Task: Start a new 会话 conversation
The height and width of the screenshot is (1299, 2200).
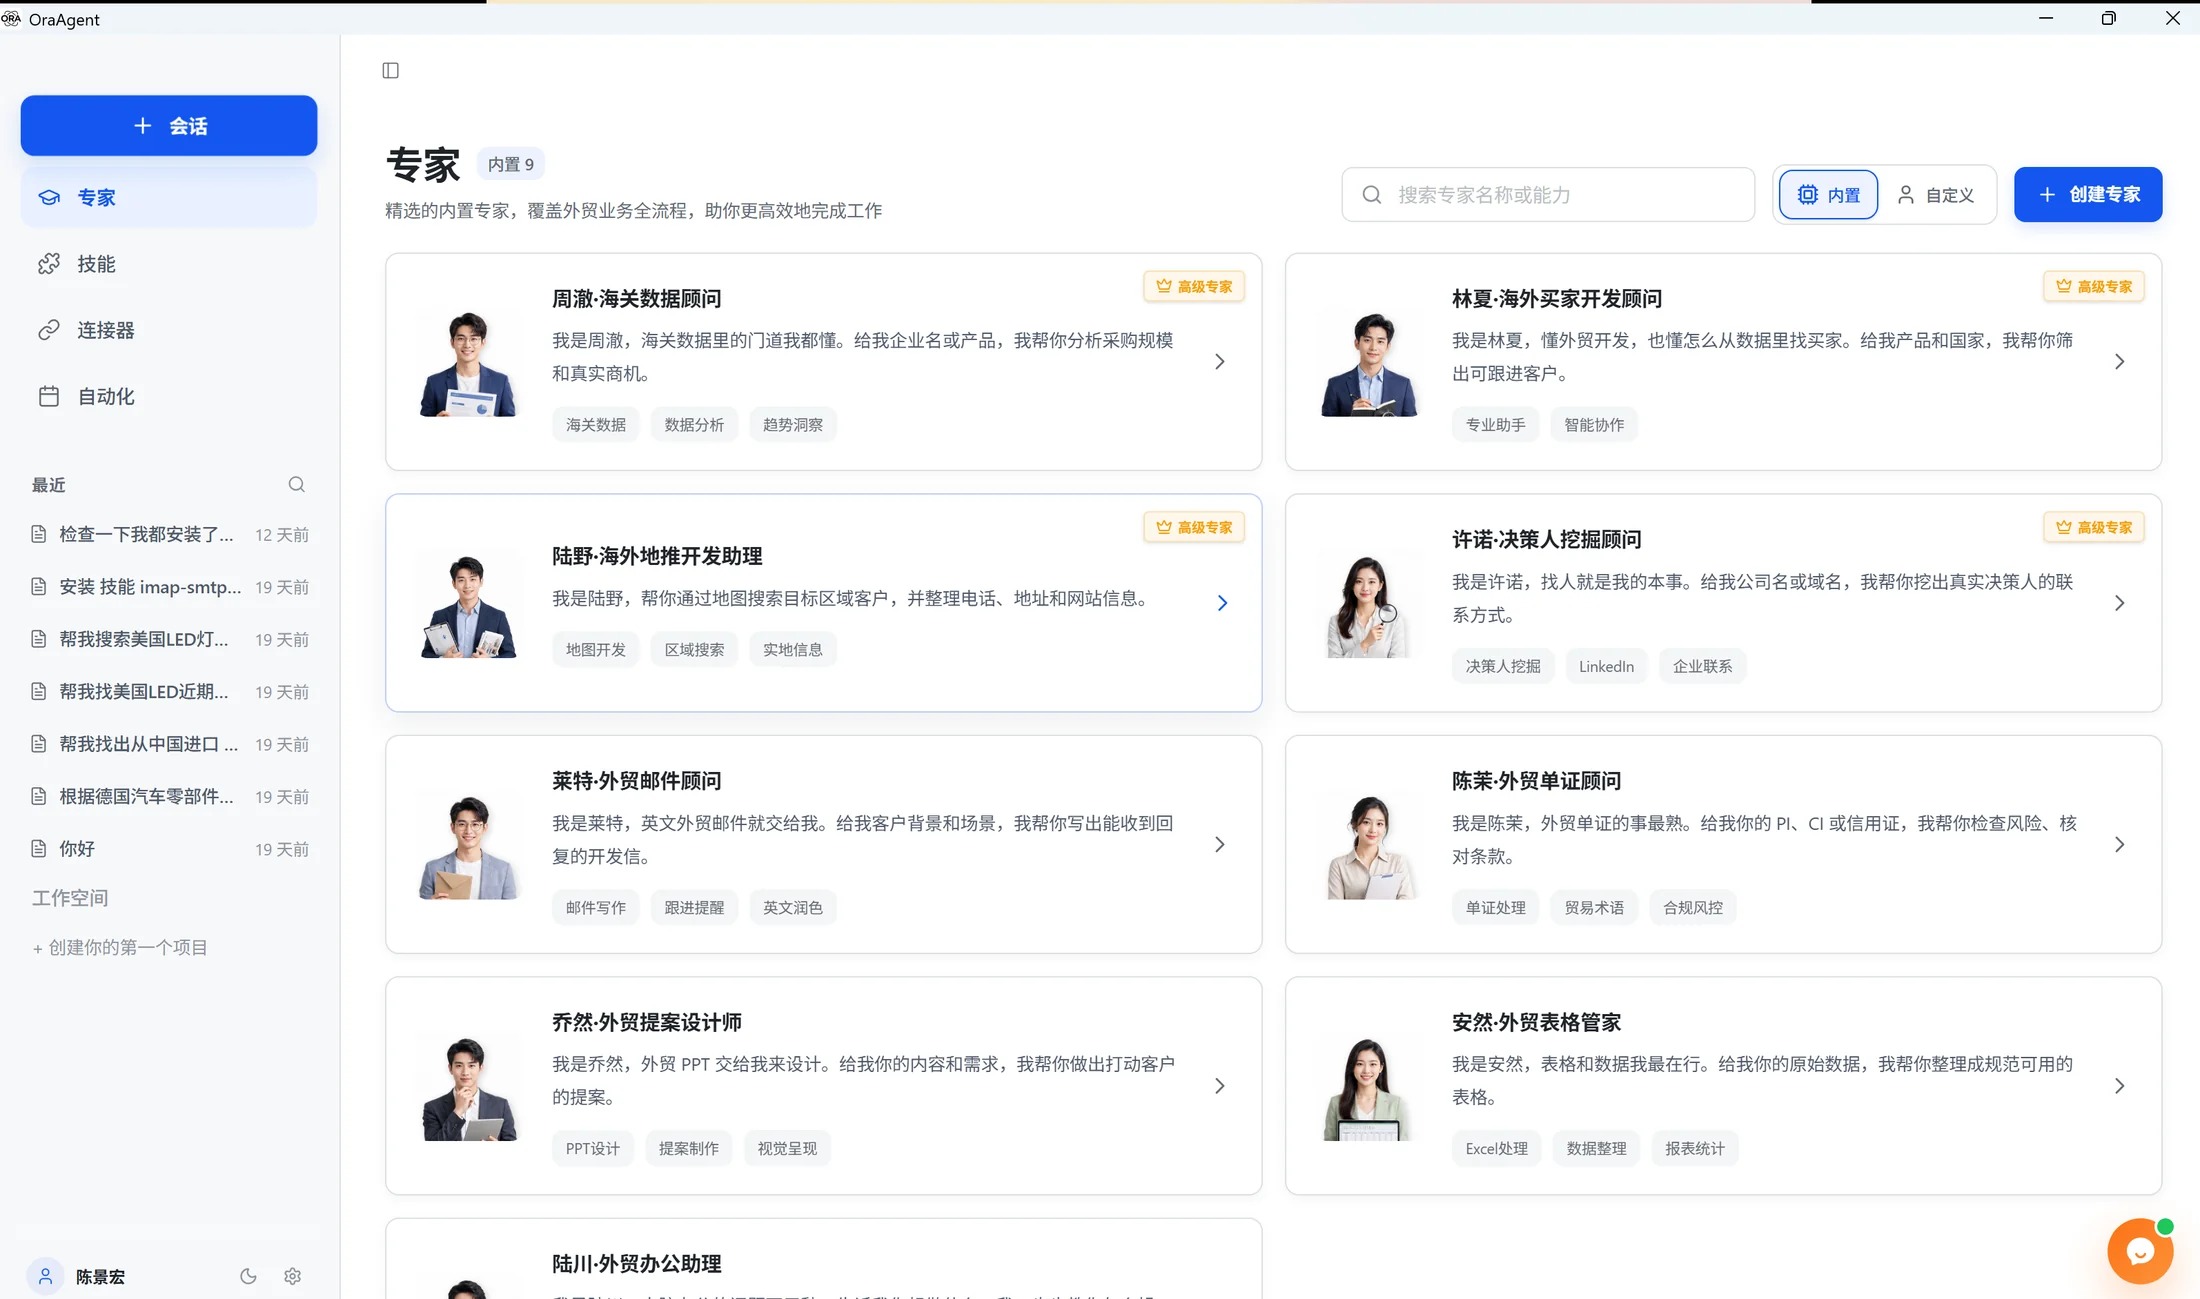Action: pos(169,126)
